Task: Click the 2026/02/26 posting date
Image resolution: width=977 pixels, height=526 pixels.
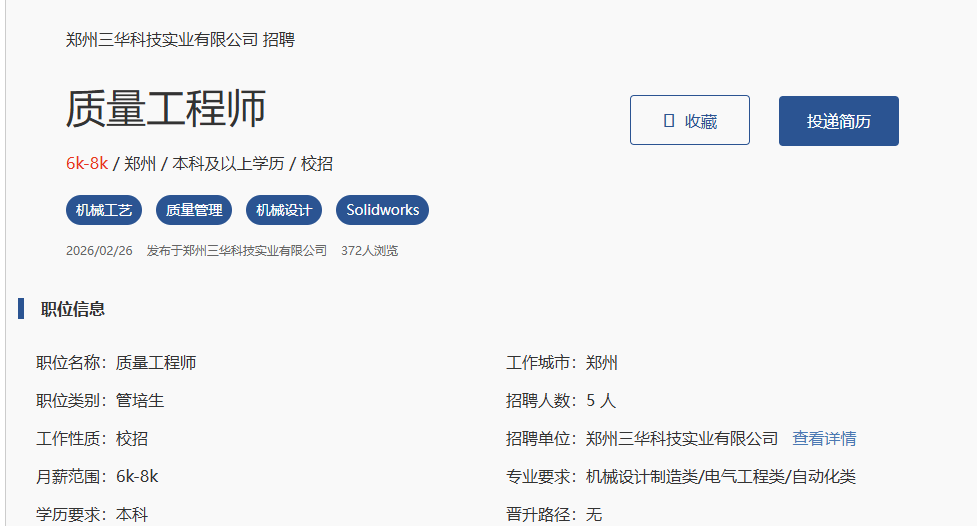Action: pos(99,251)
